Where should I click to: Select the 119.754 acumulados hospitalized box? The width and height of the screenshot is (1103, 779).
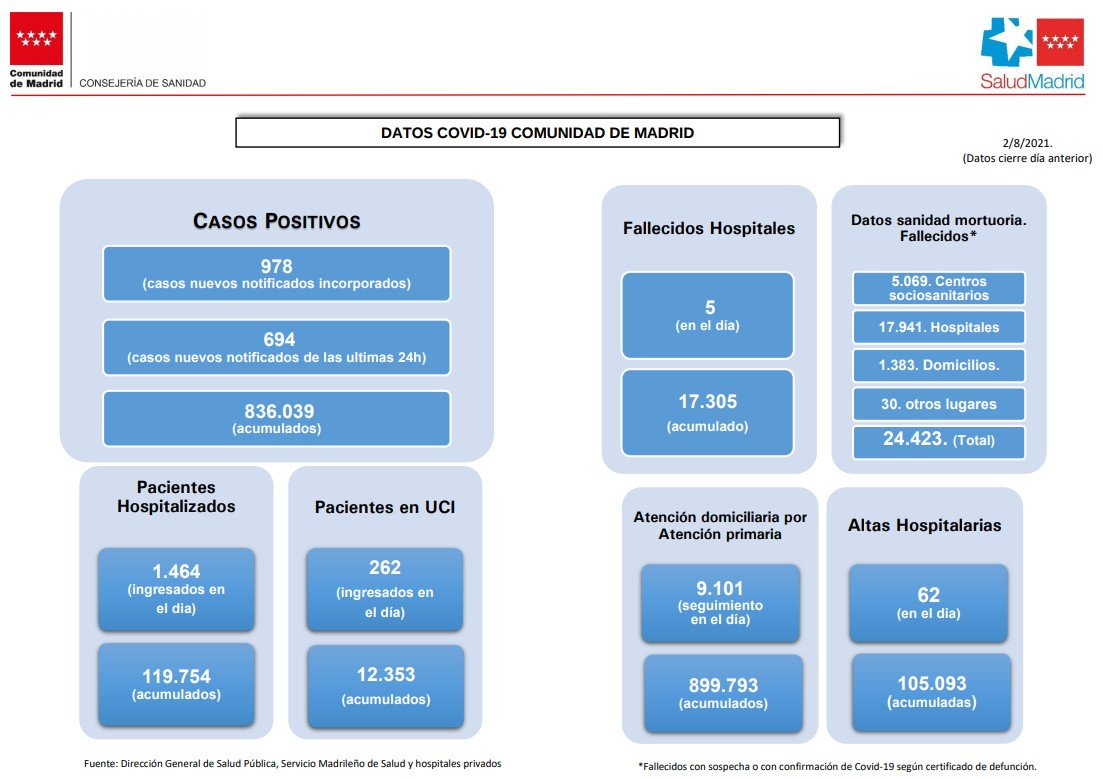(176, 685)
